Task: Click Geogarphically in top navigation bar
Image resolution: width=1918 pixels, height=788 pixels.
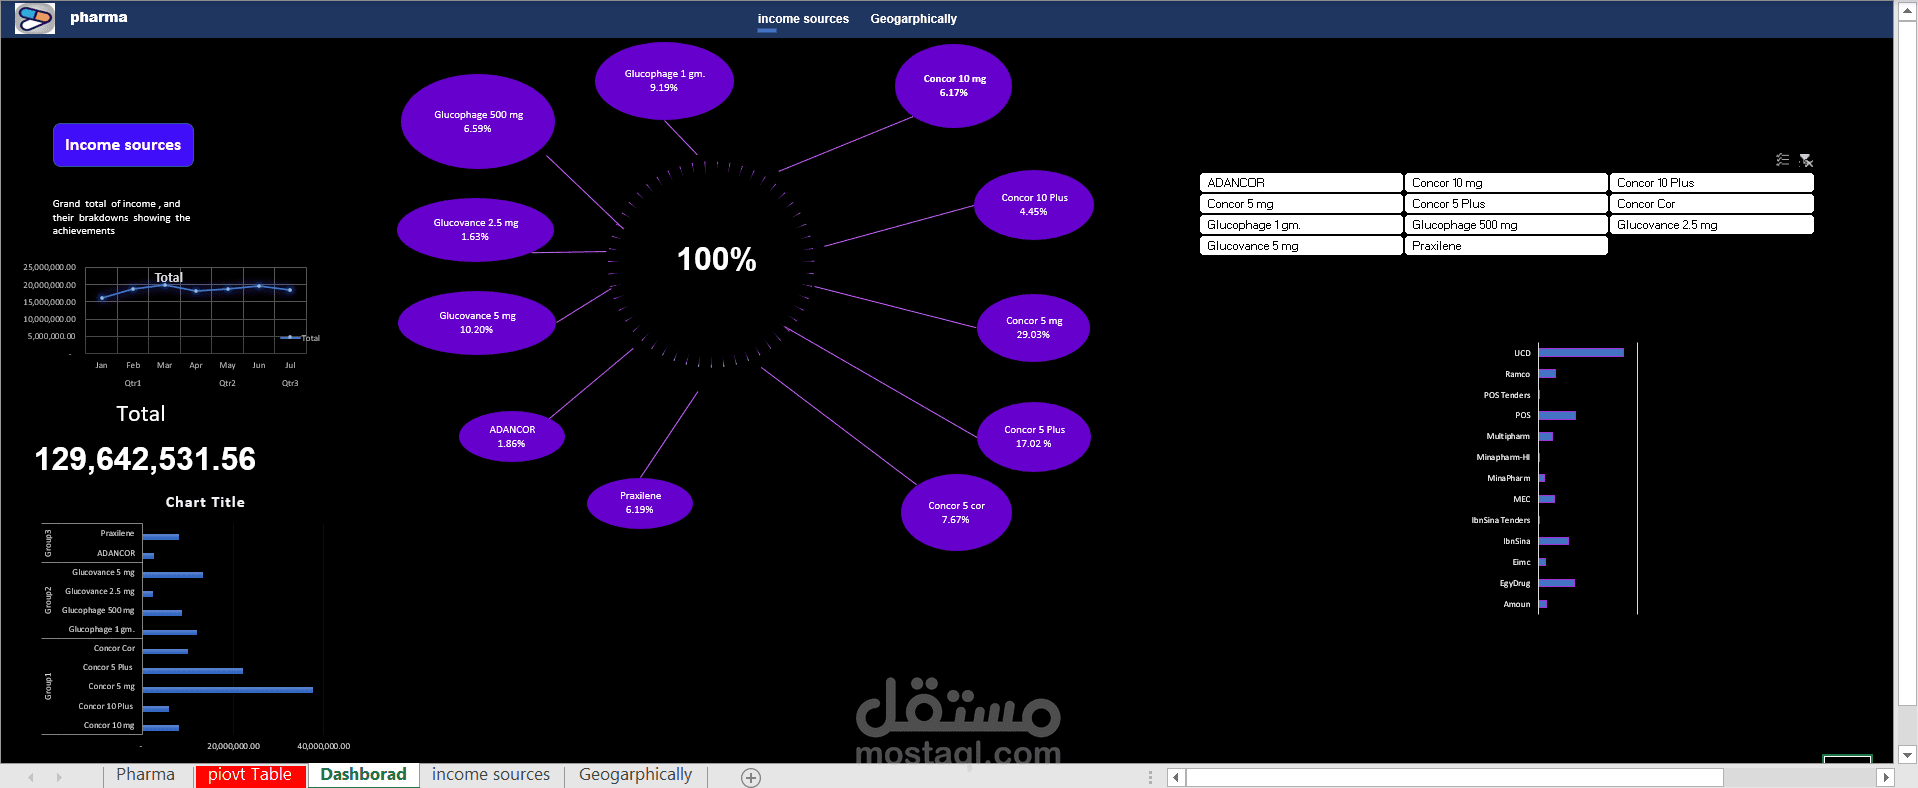Action: pos(913,19)
